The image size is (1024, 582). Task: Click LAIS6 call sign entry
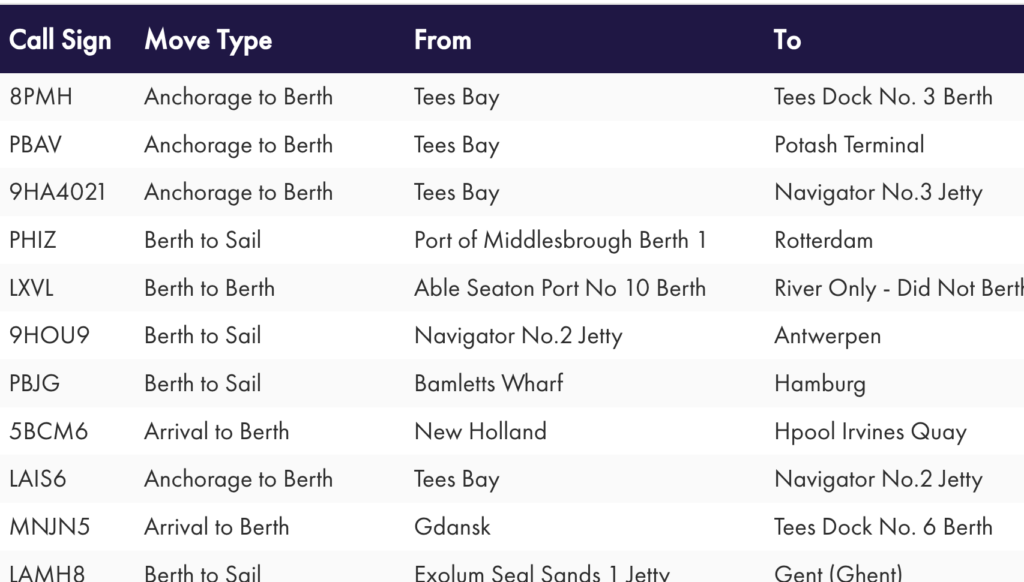[x=38, y=479]
